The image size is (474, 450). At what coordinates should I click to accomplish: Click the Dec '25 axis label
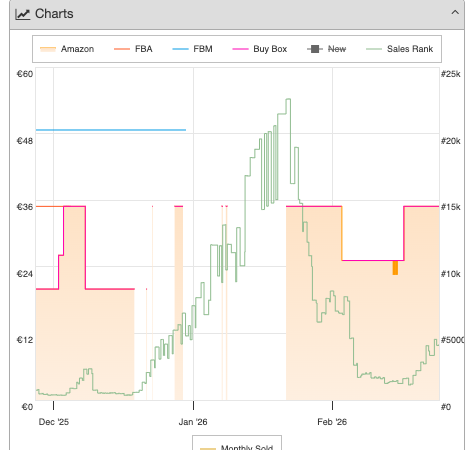pyautogui.click(x=54, y=422)
